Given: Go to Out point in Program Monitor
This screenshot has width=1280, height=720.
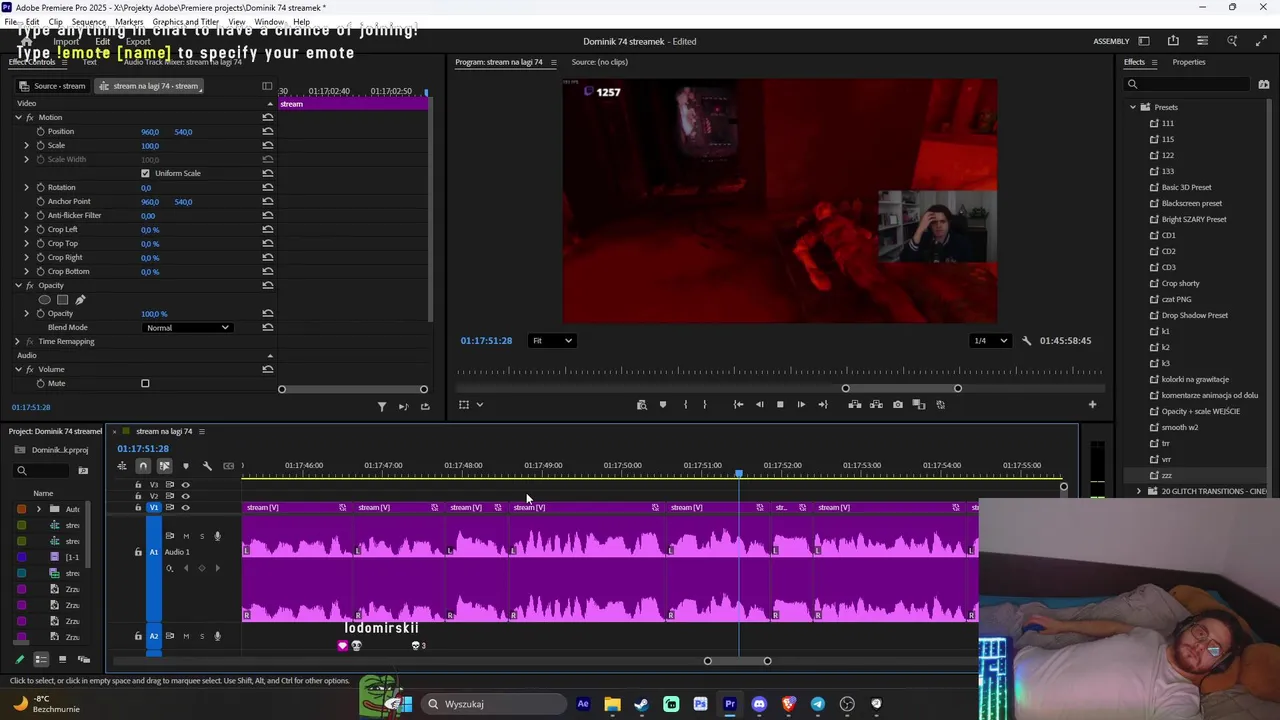Looking at the screenshot, I should 823,405.
